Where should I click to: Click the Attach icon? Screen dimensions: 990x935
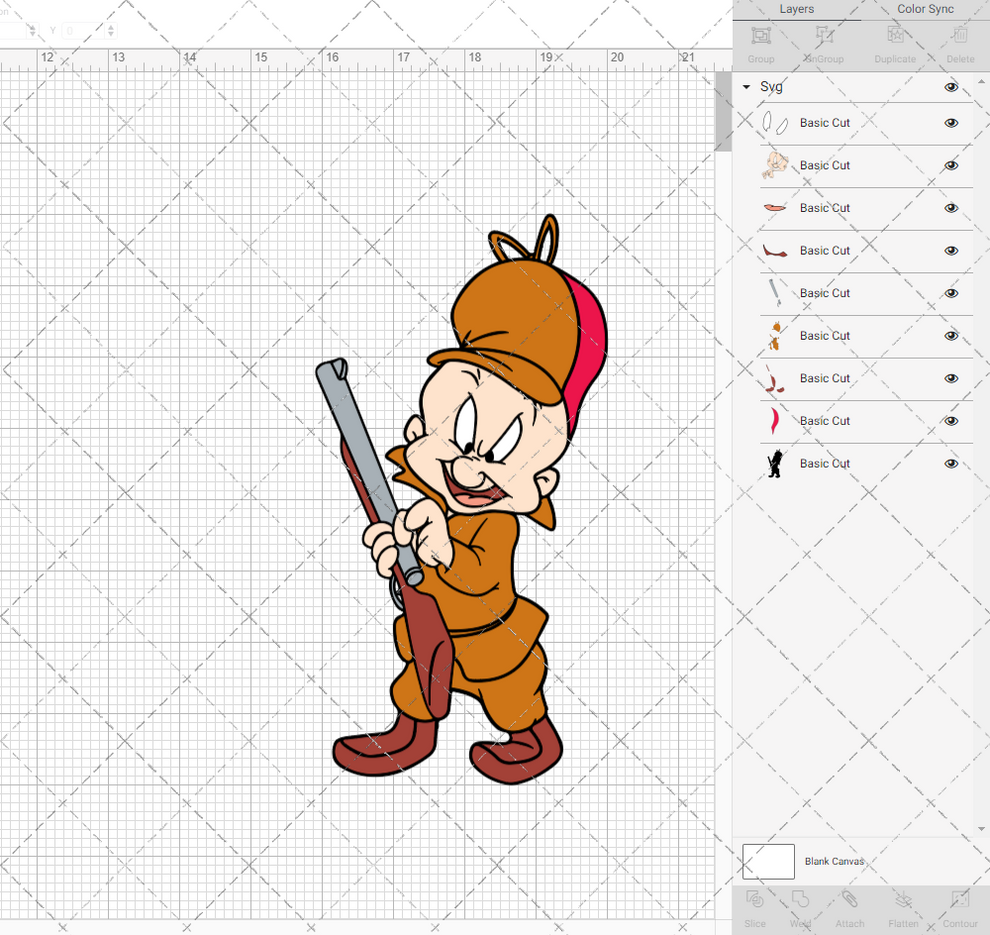click(850, 908)
